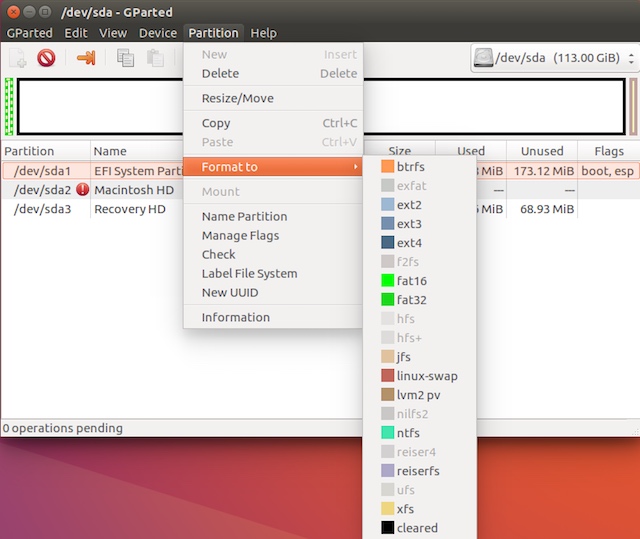Click the boot, esp flags cell
This screenshot has width=640, height=539.
[x=607, y=171]
